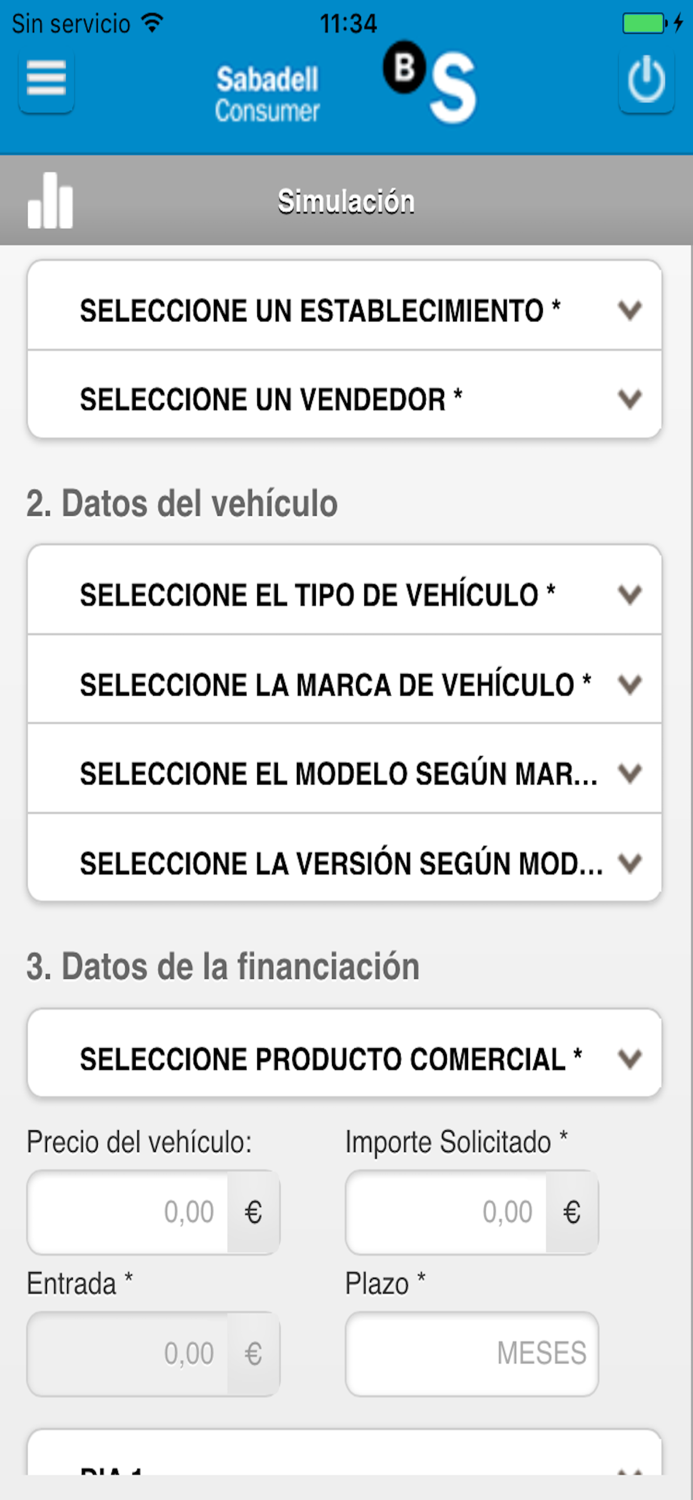
Task: Expand the Seleccione un Vendedor dropdown
Action: point(346,399)
